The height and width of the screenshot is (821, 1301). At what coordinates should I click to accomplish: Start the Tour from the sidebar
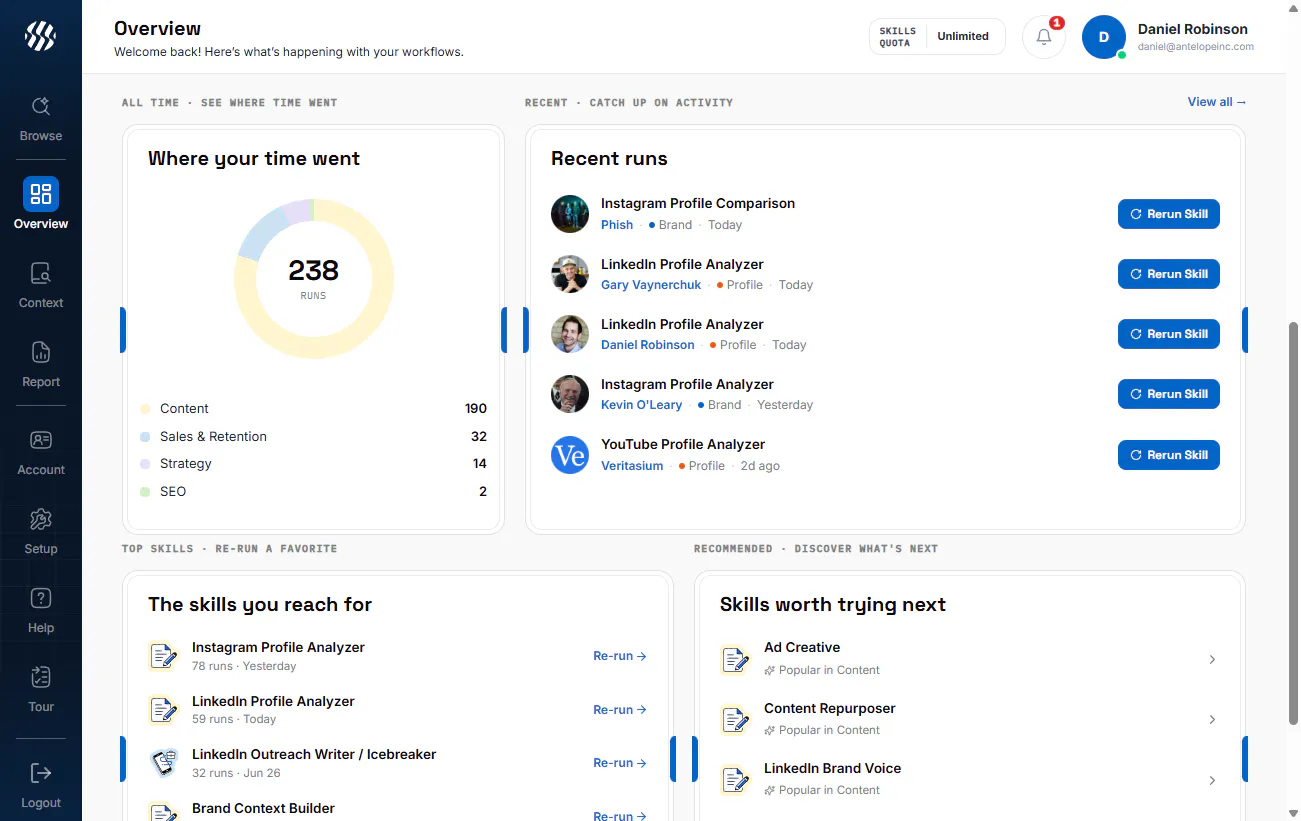click(41, 690)
